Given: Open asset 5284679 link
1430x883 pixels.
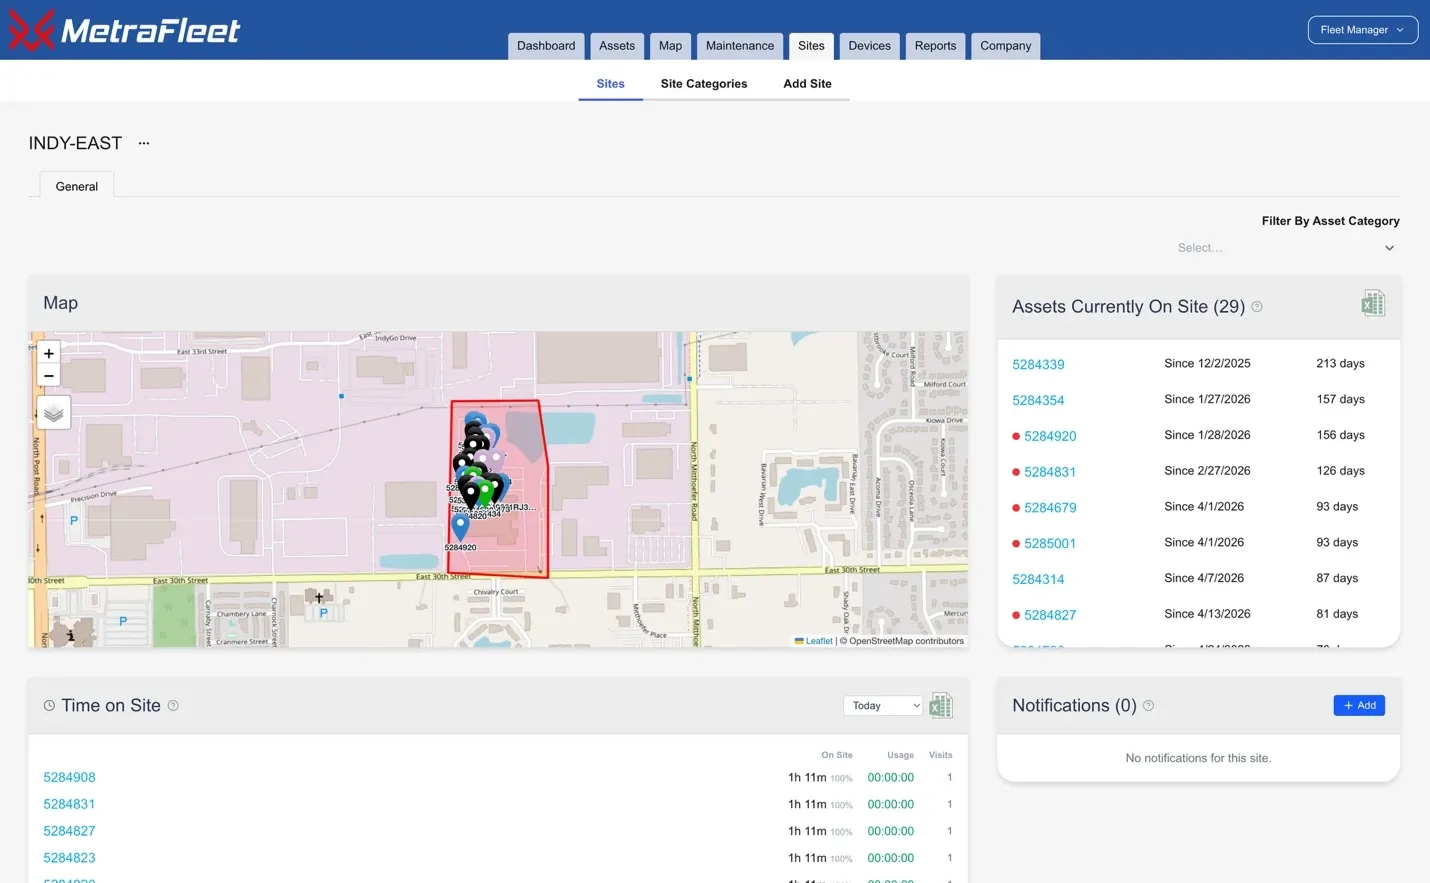Looking at the screenshot, I should tap(1050, 508).
